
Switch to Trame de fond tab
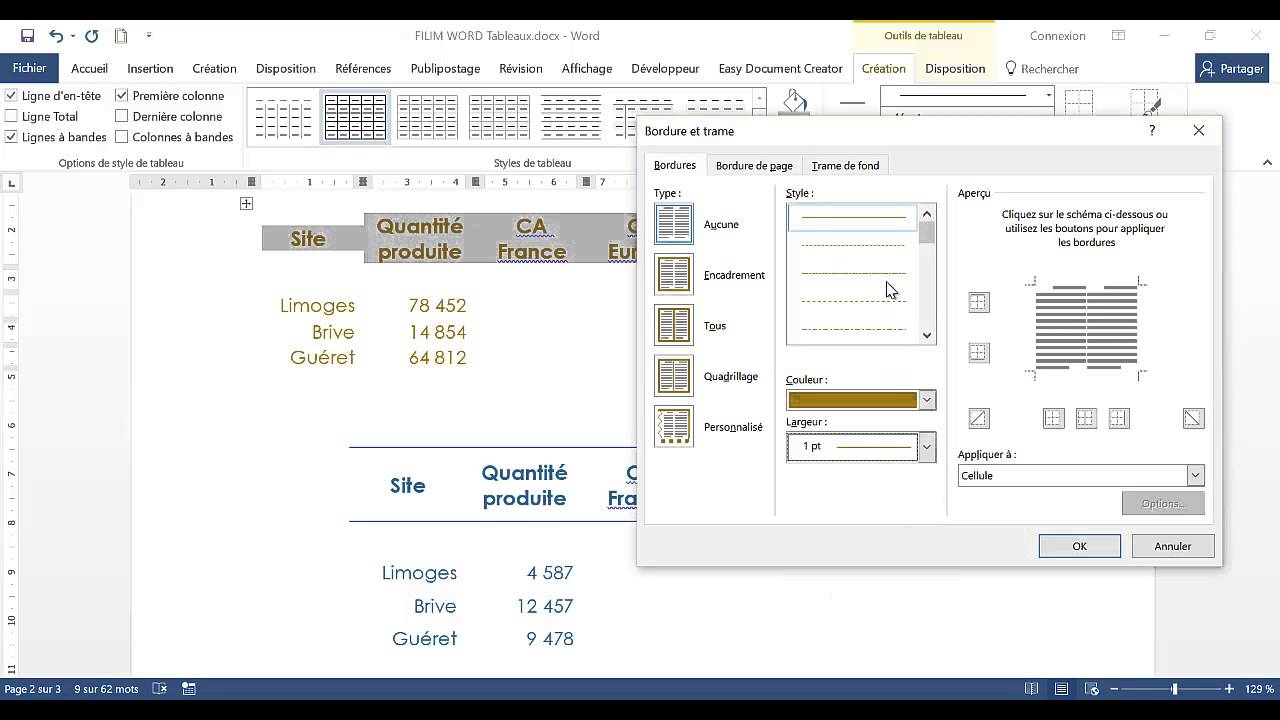(845, 166)
